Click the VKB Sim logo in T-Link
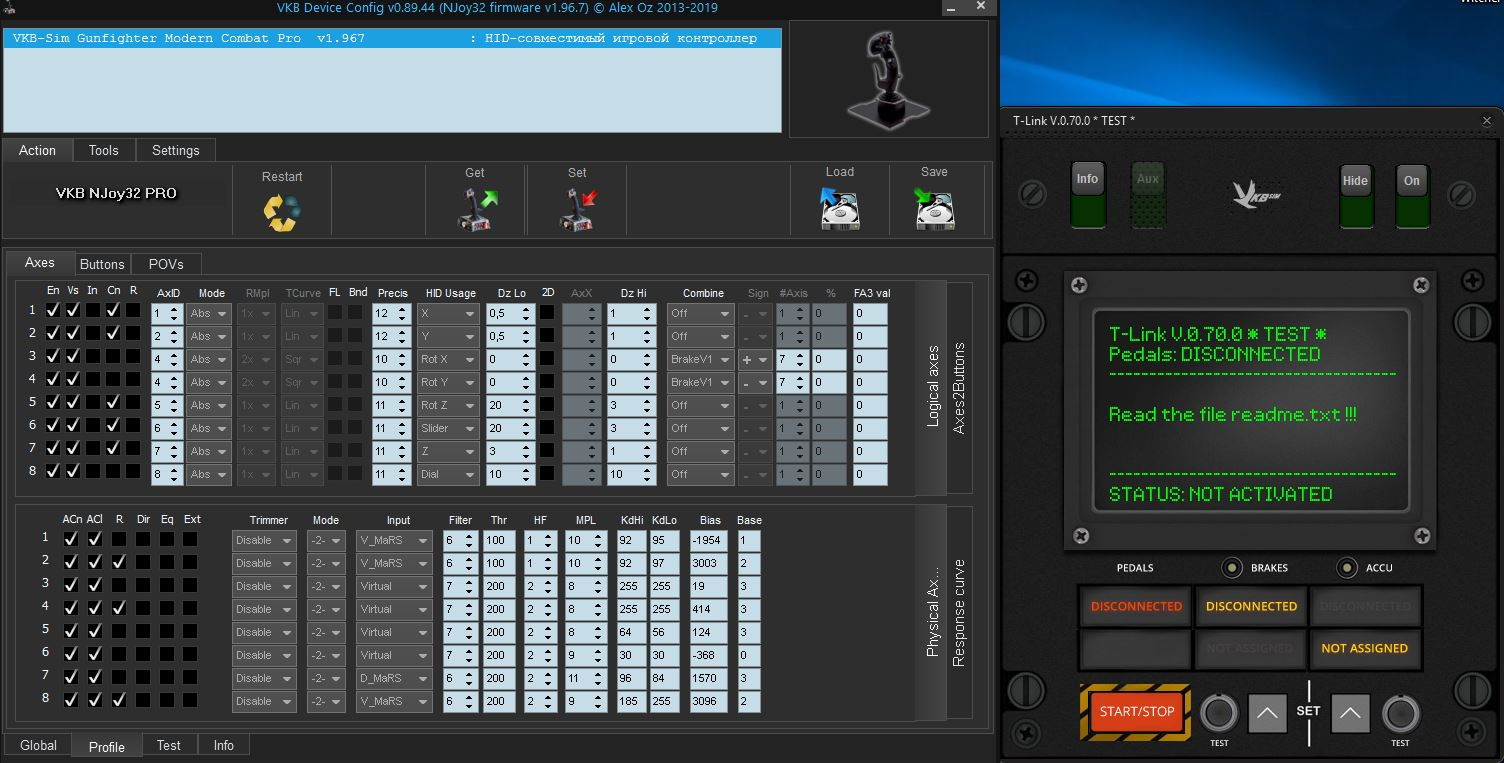 (1256, 195)
